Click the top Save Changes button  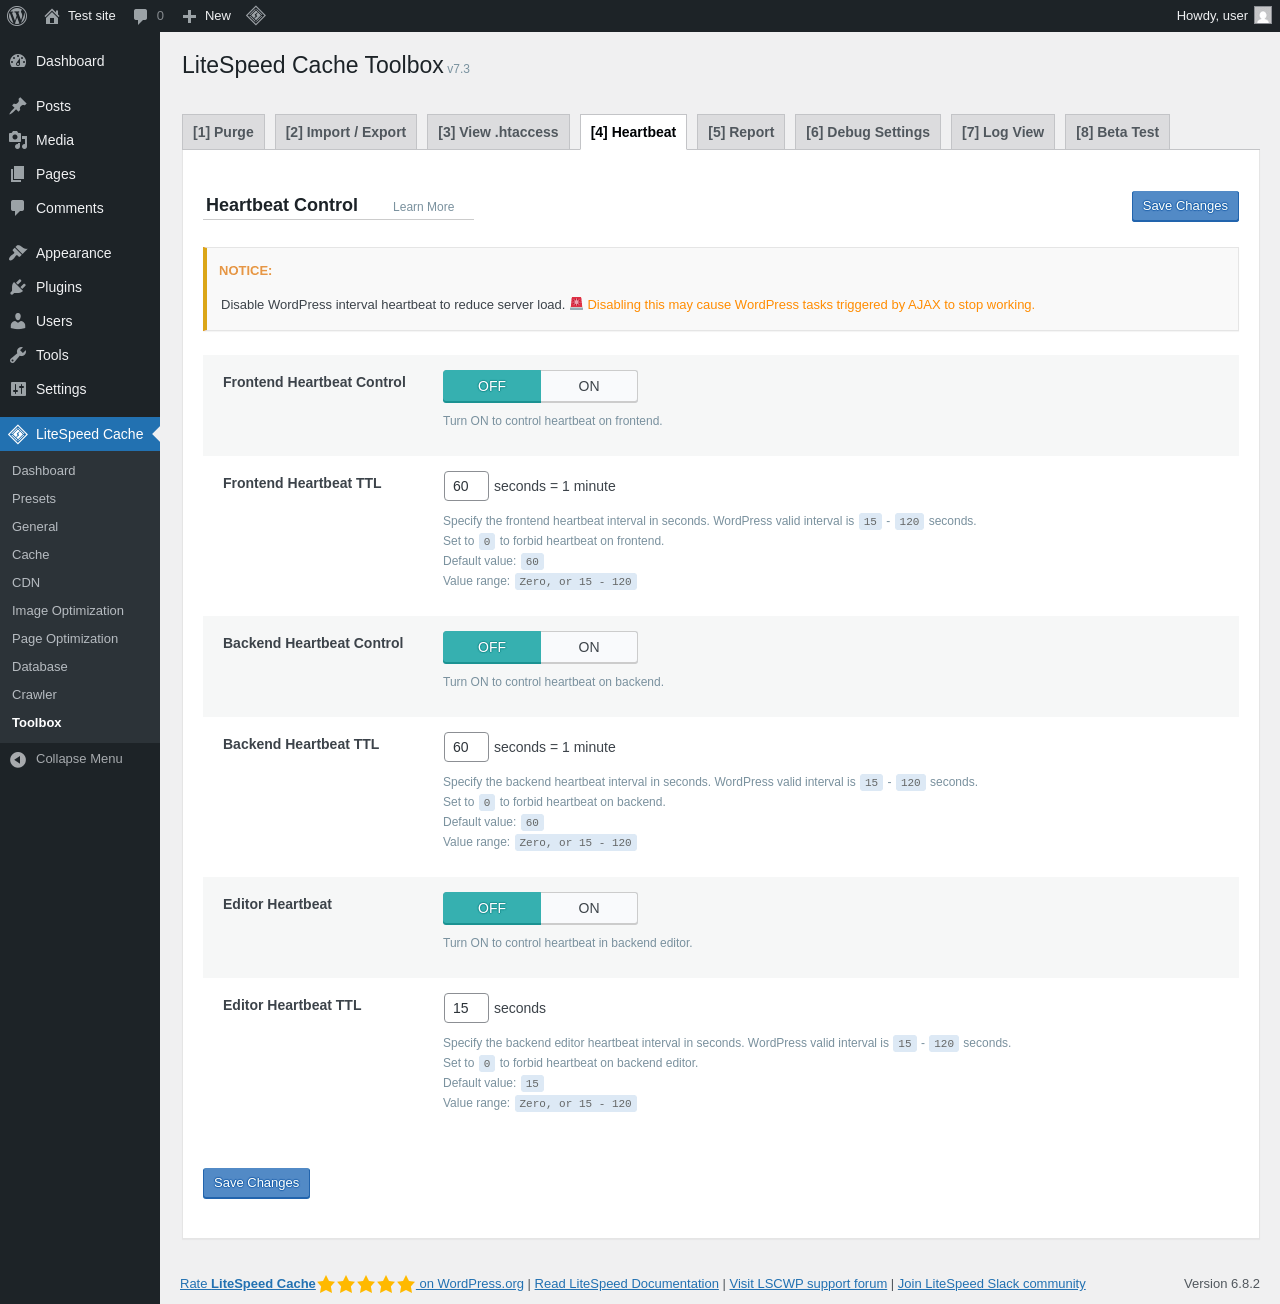(1185, 206)
